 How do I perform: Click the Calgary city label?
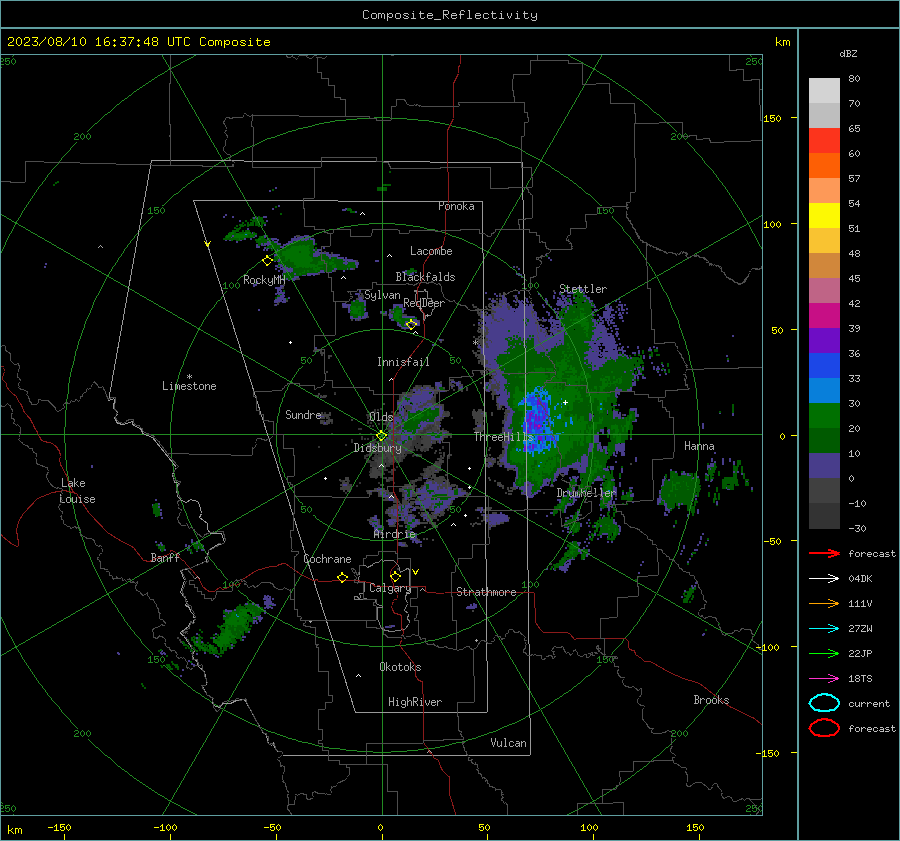[x=390, y=588]
